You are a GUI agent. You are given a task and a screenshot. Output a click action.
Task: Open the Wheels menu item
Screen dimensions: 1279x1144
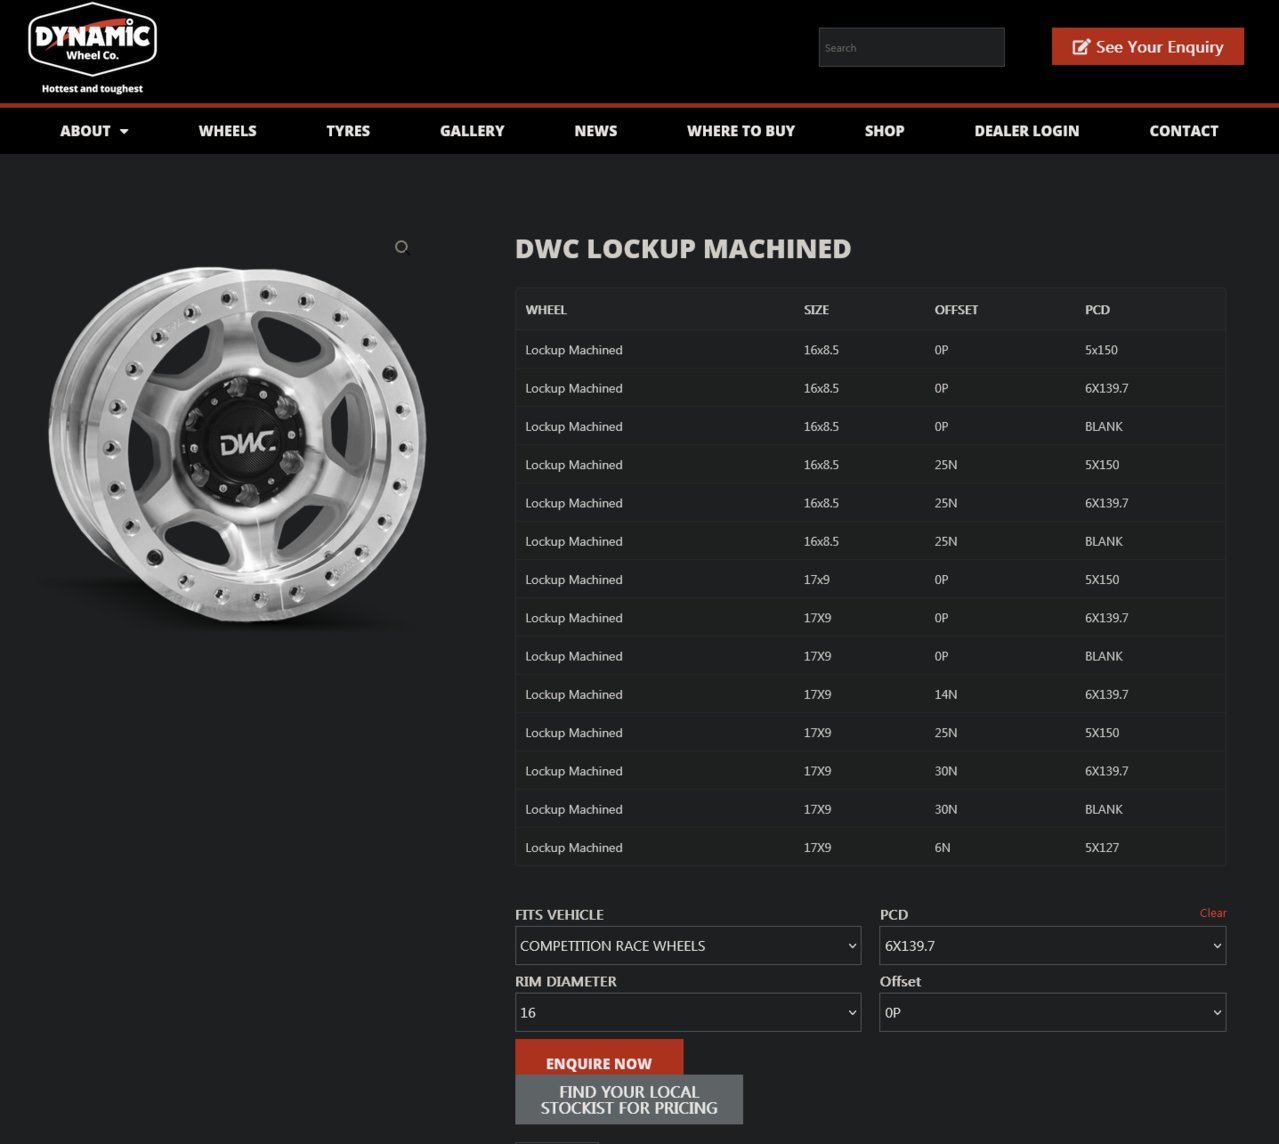[x=227, y=131]
